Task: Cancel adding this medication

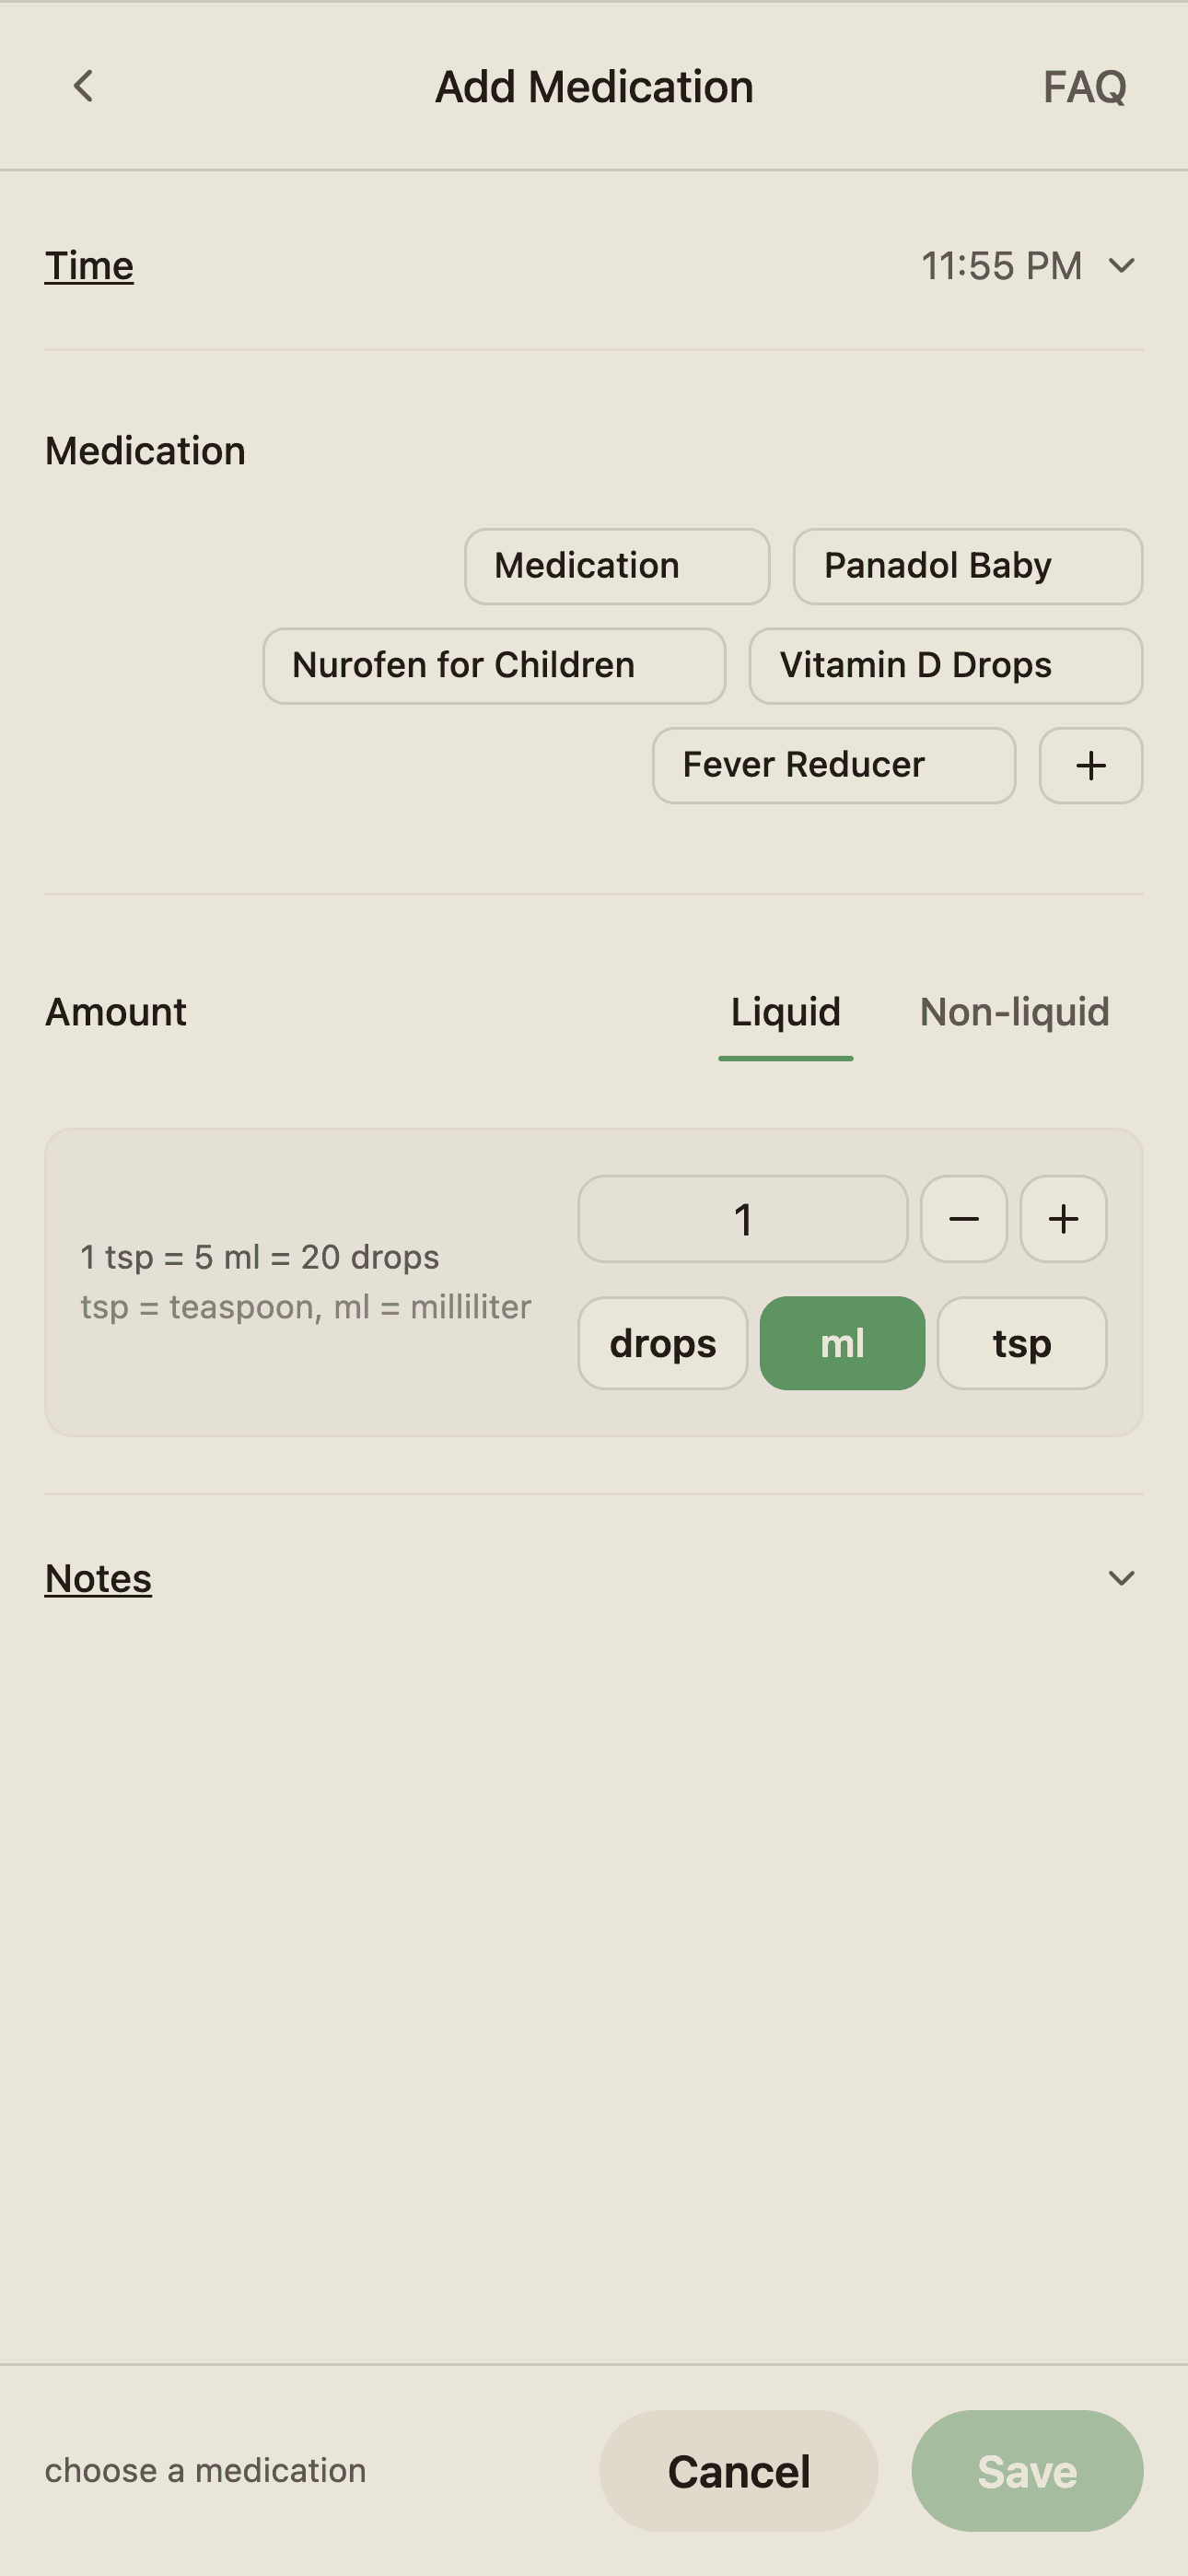Action: (x=738, y=2472)
